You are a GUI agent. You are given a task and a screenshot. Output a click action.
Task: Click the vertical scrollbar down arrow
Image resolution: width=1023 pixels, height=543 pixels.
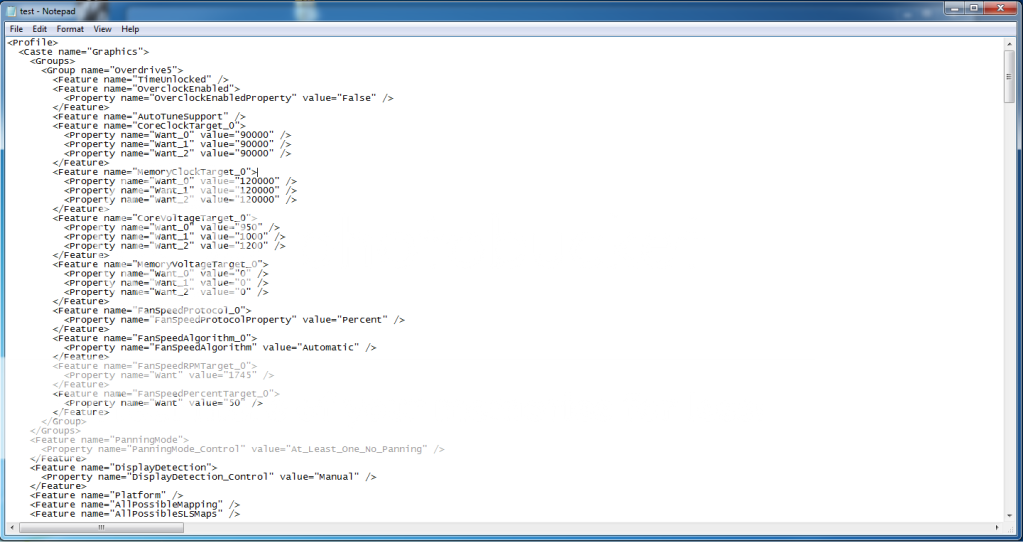[x=1010, y=516]
